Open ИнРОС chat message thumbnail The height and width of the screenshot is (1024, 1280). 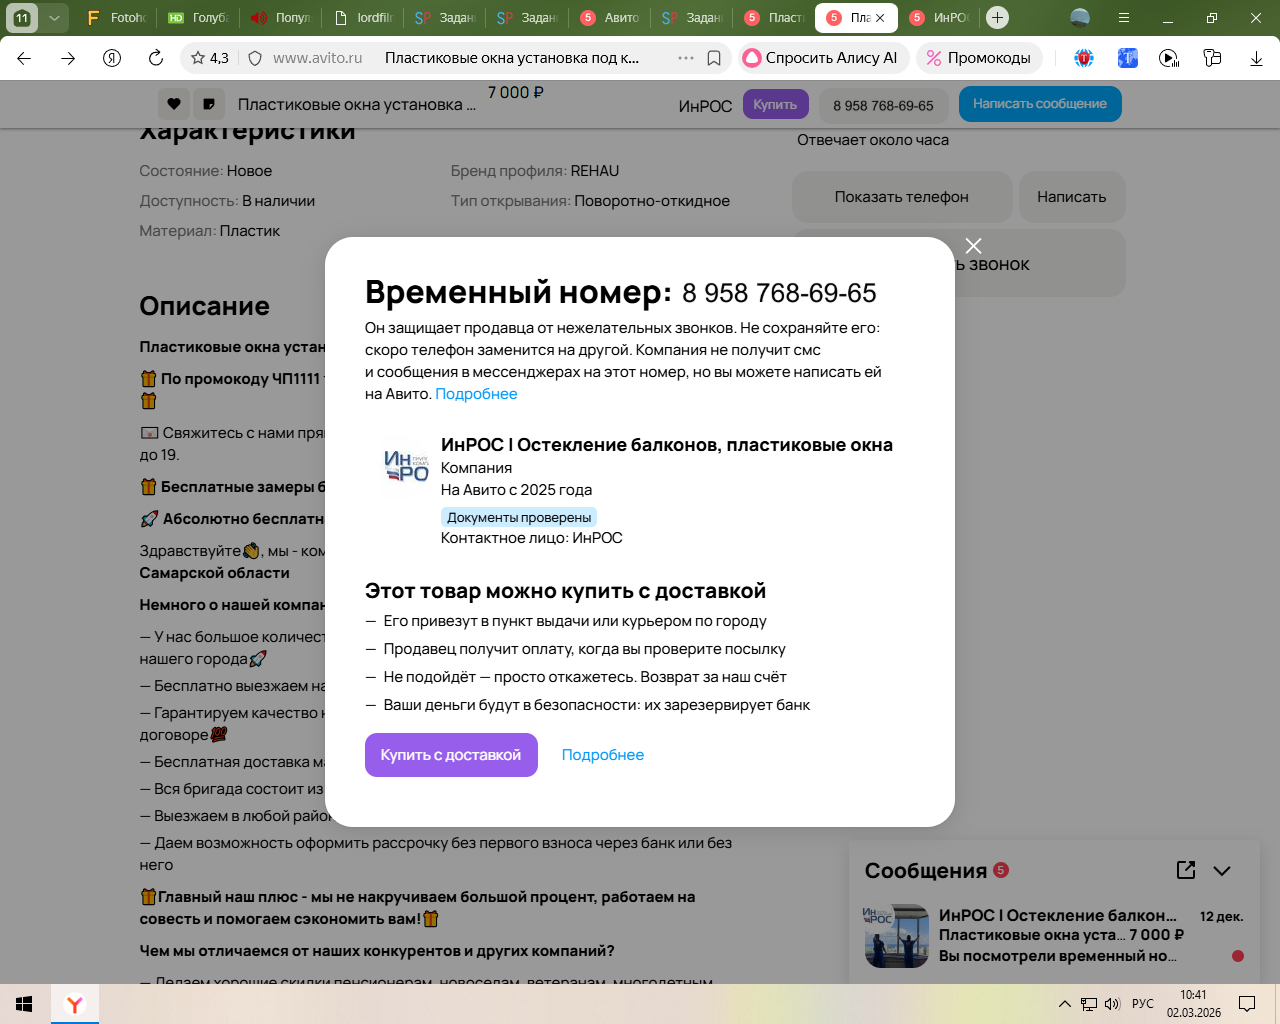coord(896,936)
